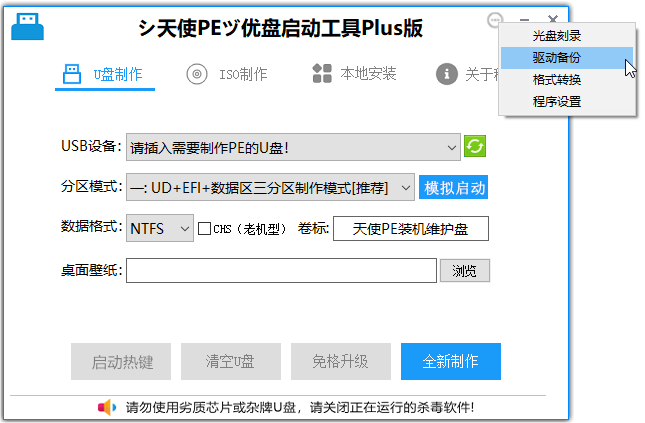Click the 免格升级 button
Image resolution: width=645 pixels, height=423 pixels.
tap(341, 361)
